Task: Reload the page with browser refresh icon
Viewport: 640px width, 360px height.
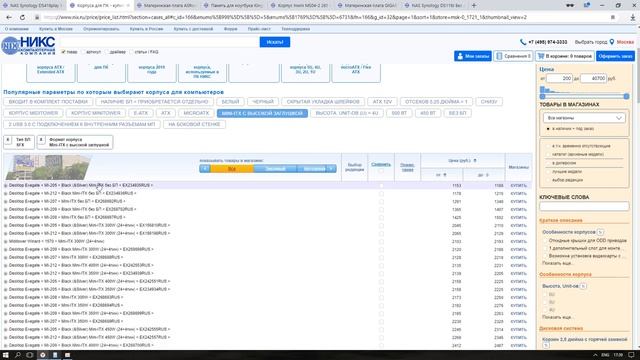Action: point(22,18)
